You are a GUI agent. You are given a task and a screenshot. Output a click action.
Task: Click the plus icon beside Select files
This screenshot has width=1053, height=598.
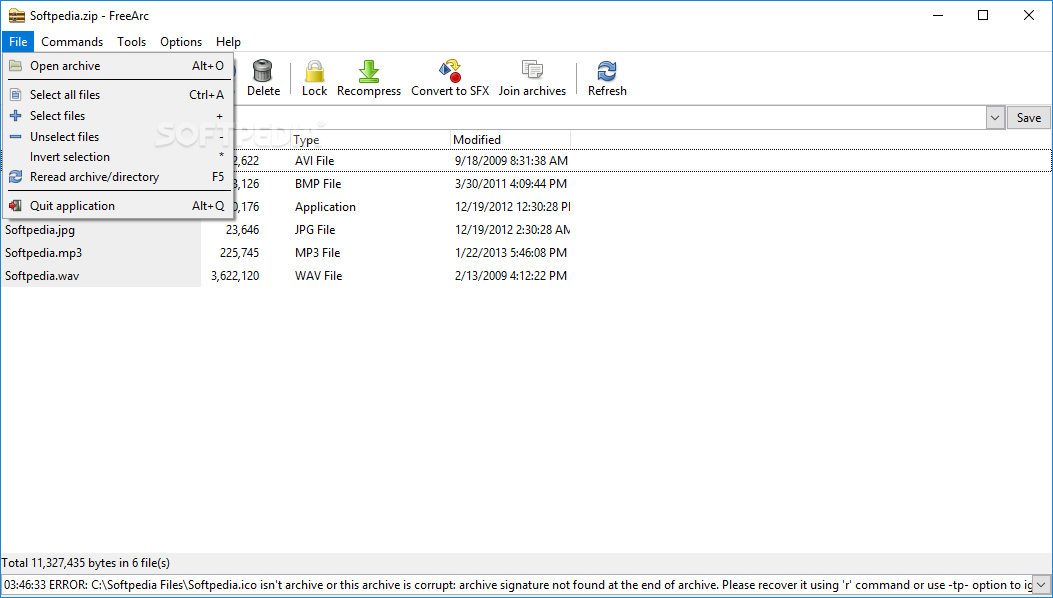tap(15, 116)
